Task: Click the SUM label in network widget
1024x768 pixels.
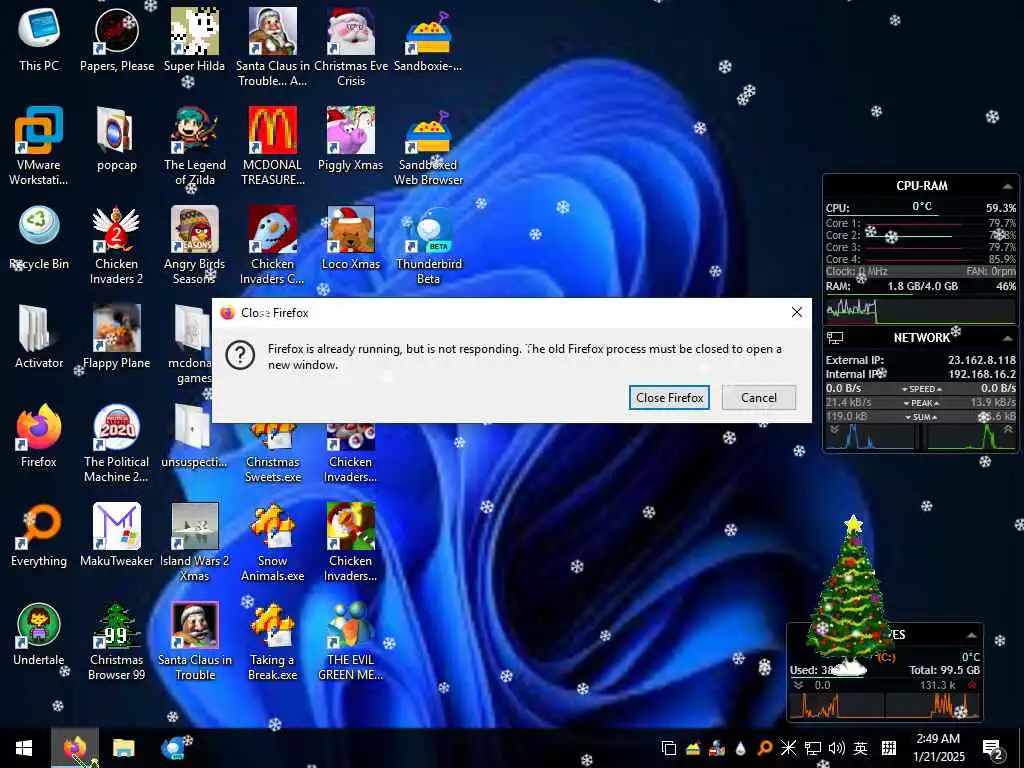Action: [921, 417]
